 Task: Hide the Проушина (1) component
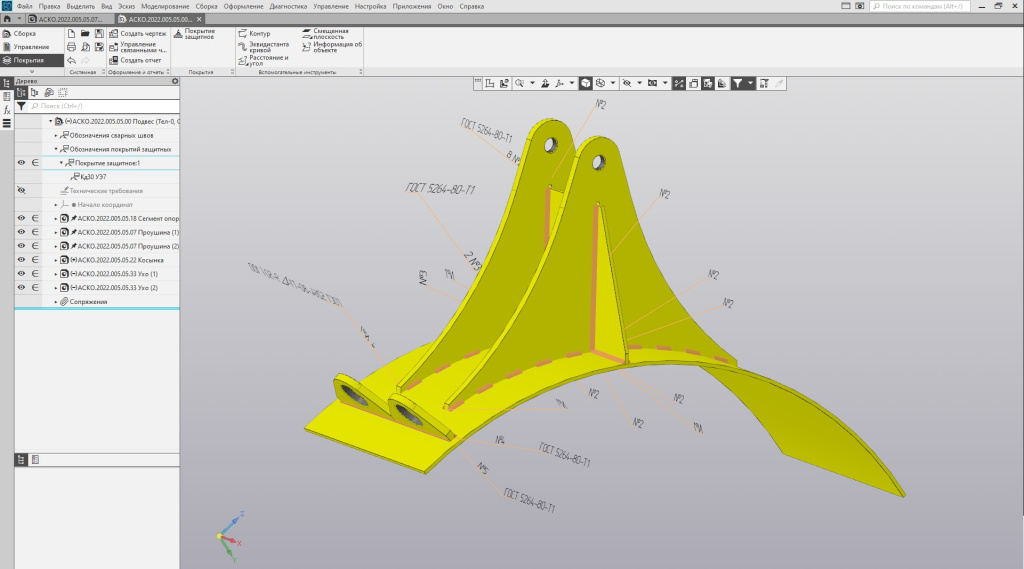(x=22, y=232)
